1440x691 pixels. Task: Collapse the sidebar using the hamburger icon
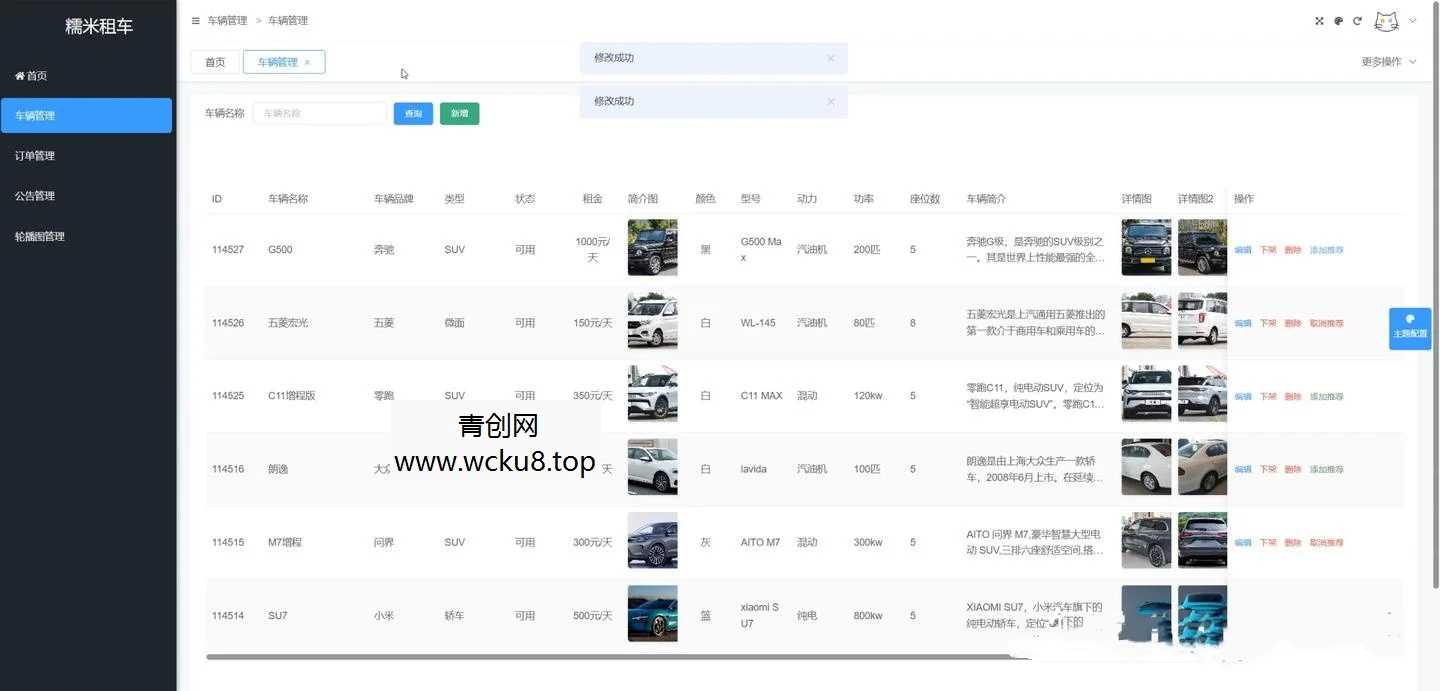(x=195, y=20)
